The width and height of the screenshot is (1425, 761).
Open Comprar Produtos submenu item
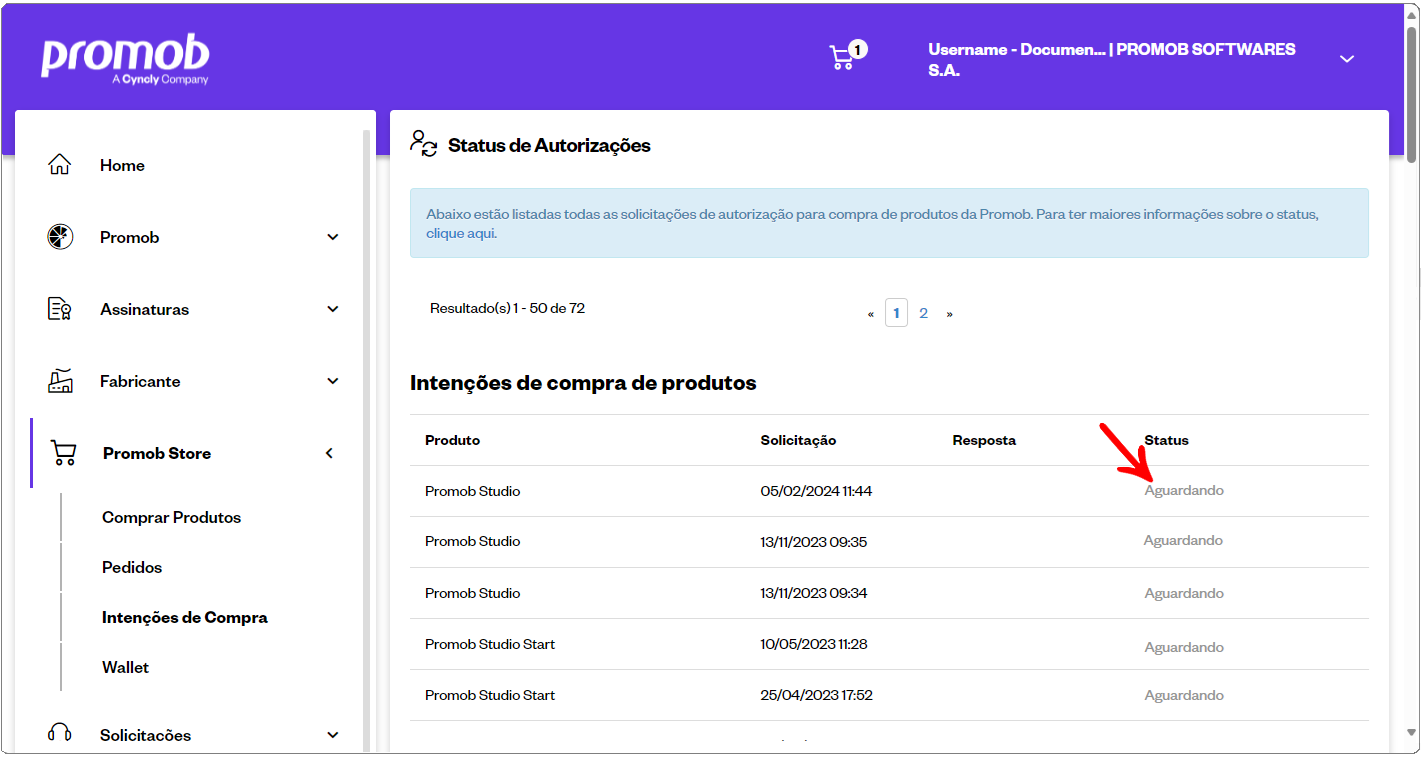[x=171, y=517]
